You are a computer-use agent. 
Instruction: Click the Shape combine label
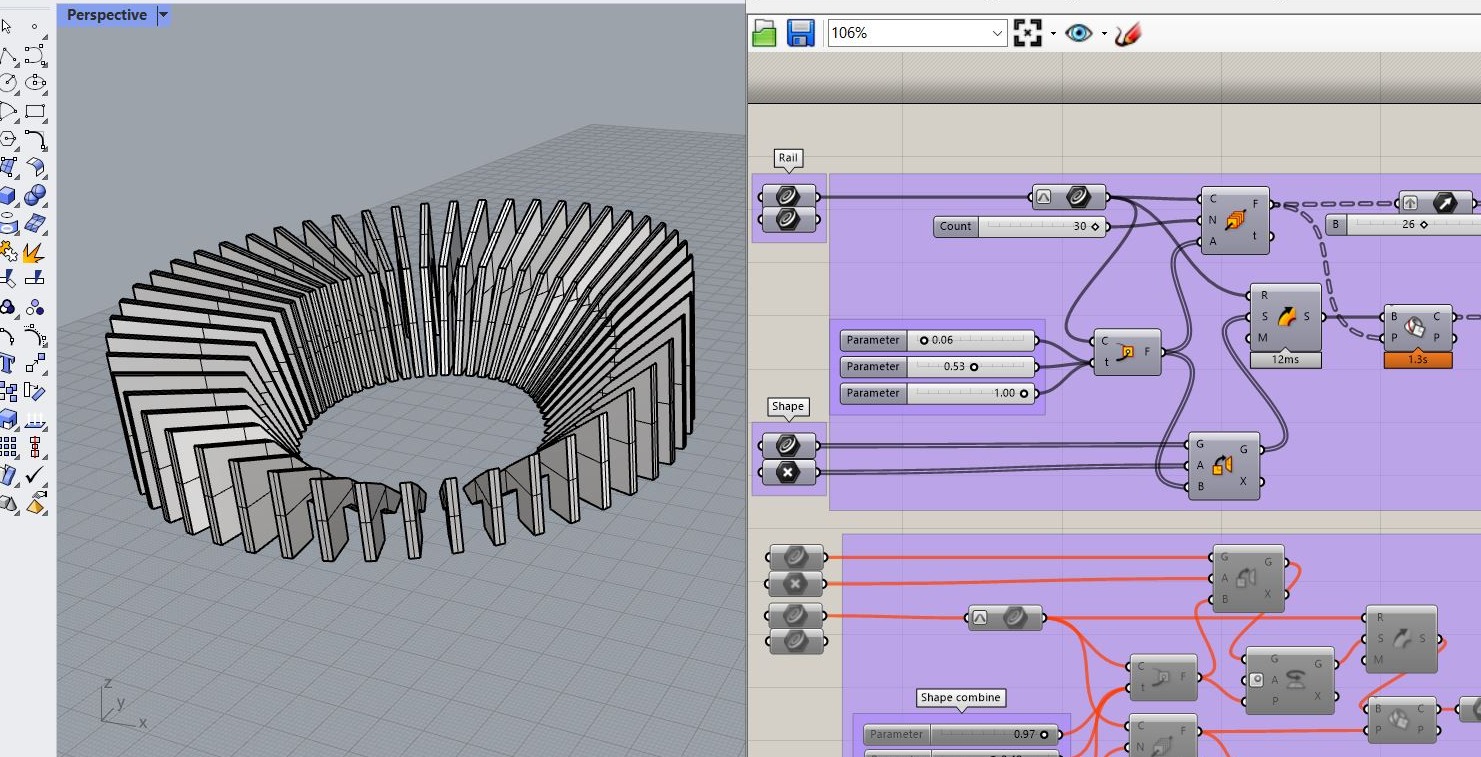click(x=960, y=697)
